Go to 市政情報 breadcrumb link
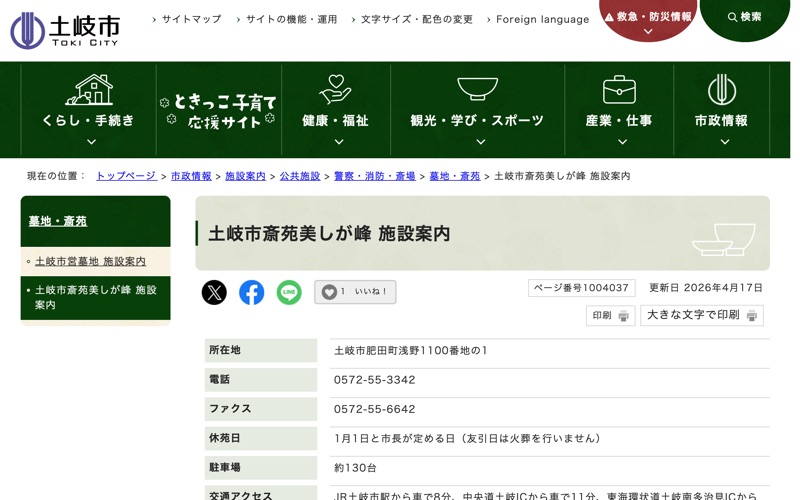 click(191, 176)
